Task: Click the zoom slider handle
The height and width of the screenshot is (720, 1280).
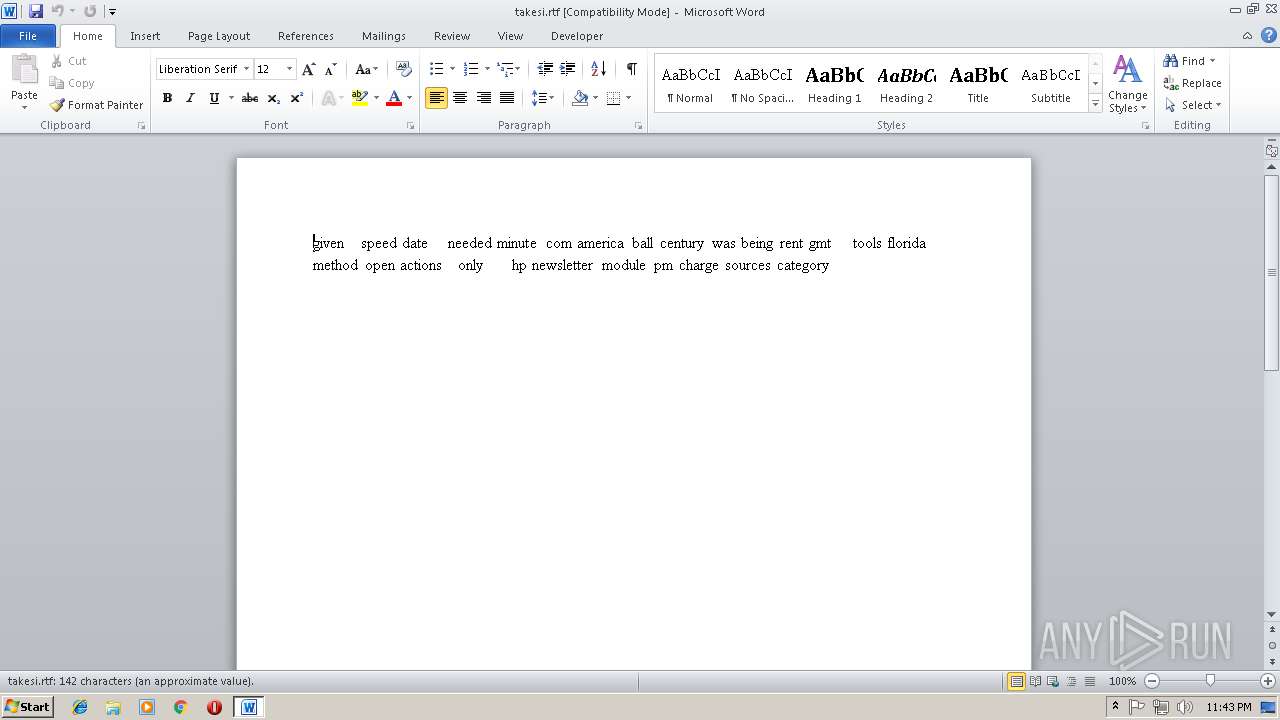Action: click(1210, 681)
